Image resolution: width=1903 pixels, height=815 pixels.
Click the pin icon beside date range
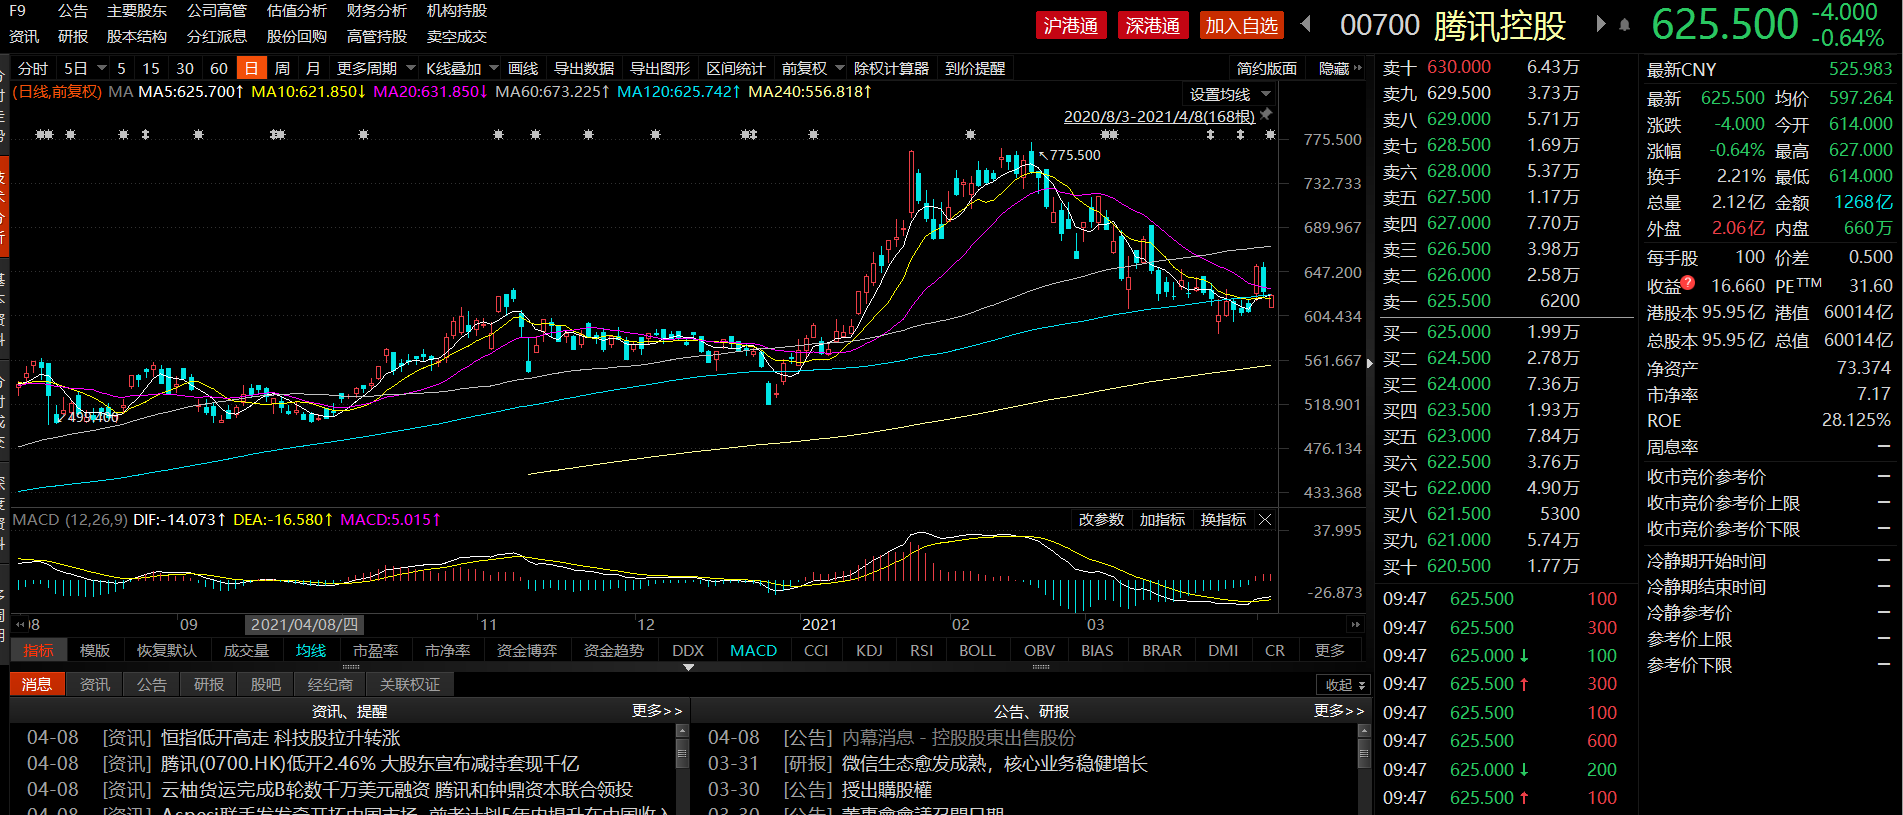[x=1266, y=115]
